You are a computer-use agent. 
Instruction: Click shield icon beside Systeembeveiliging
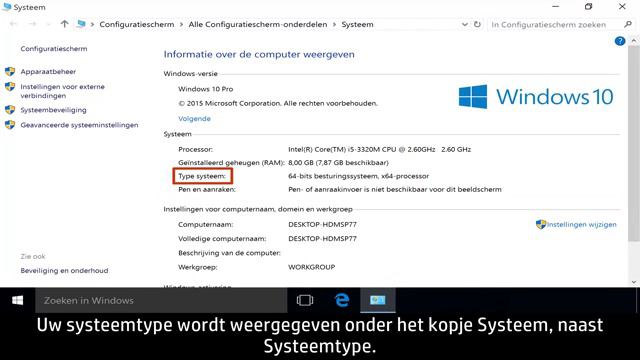click(x=10, y=110)
